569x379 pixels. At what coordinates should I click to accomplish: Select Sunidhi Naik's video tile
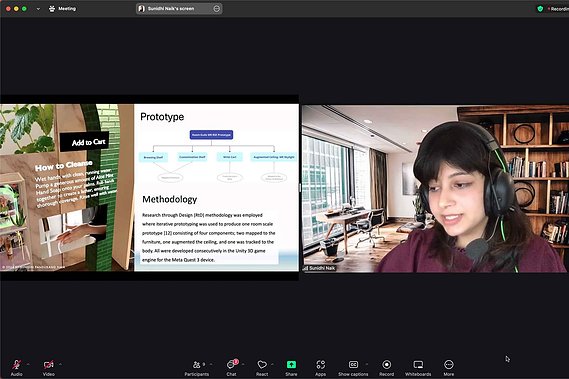tap(434, 188)
